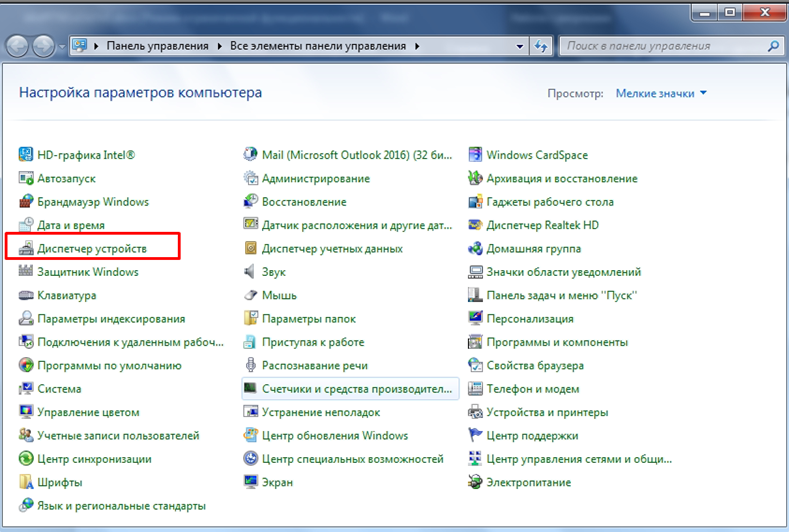Open Восстановление link

tap(304, 202)
